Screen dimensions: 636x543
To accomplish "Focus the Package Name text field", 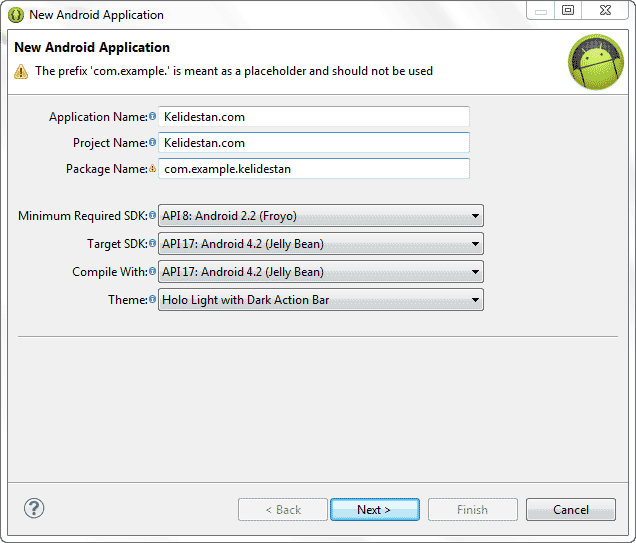I will (314, 169).
